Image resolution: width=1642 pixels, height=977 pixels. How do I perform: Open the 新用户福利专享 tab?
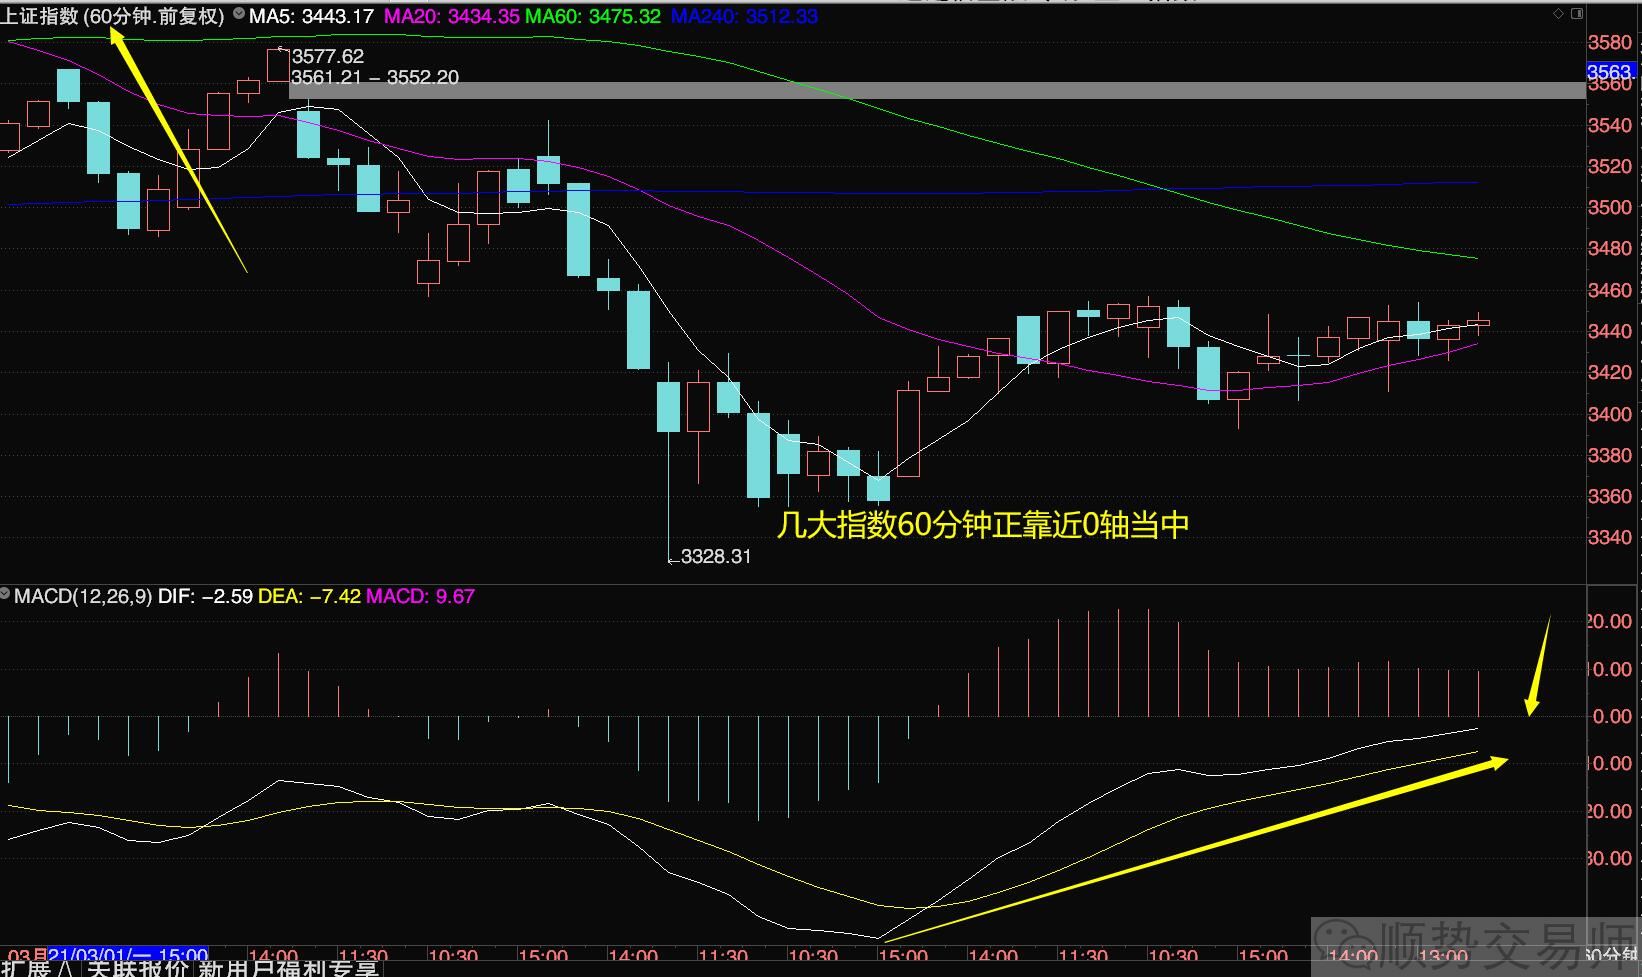(x=288, y=967)
